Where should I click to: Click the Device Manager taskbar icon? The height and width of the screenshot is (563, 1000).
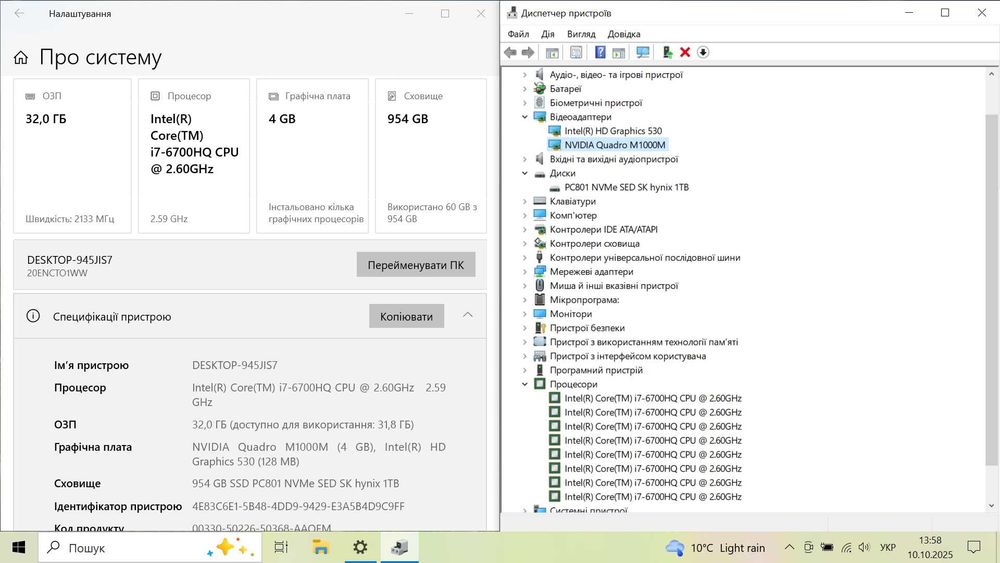tap(400, 548)
